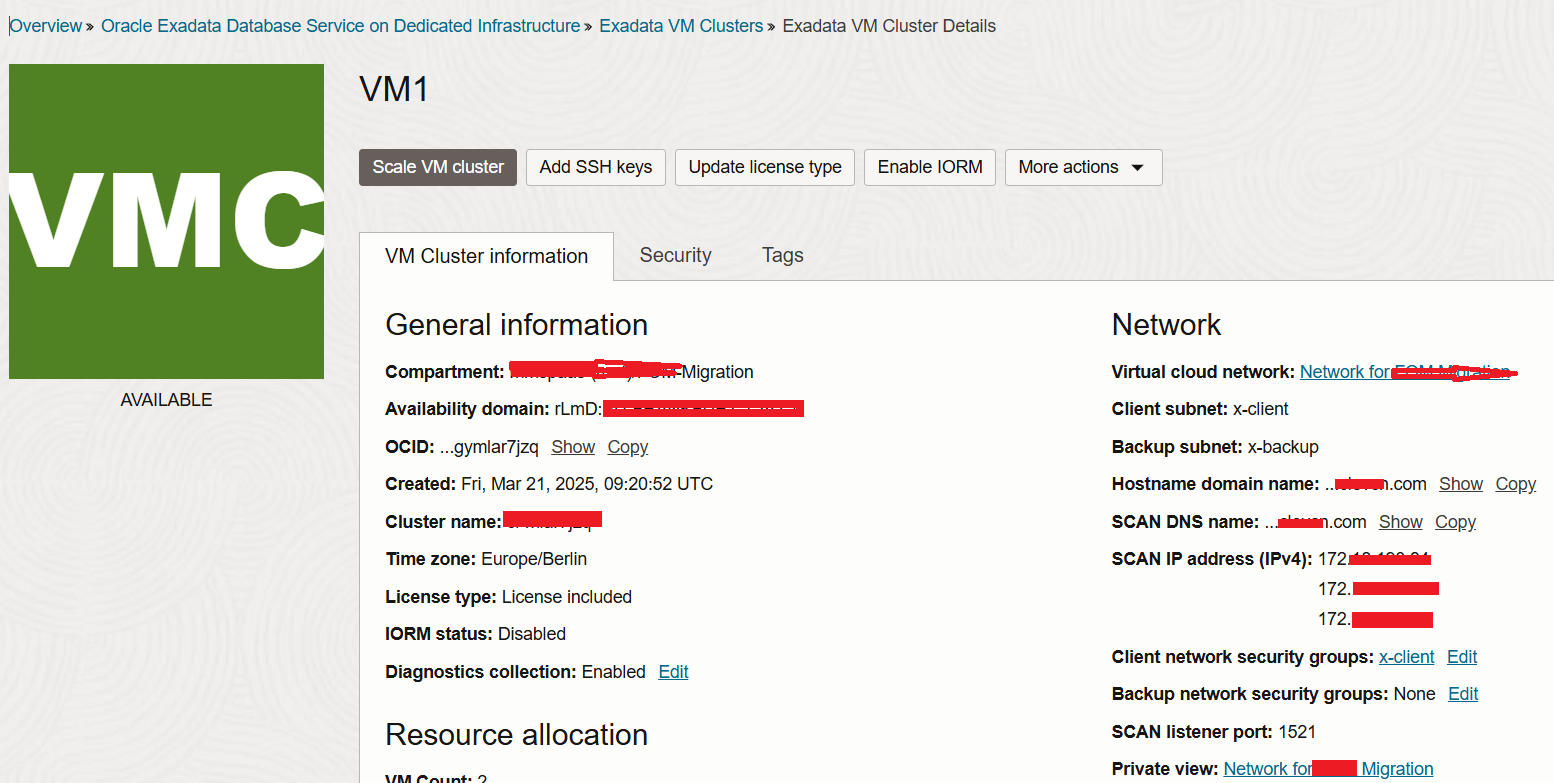Click Client subnet value x-client
The width and height of the screenshot is (1554, 783).
coord(1261,409)
